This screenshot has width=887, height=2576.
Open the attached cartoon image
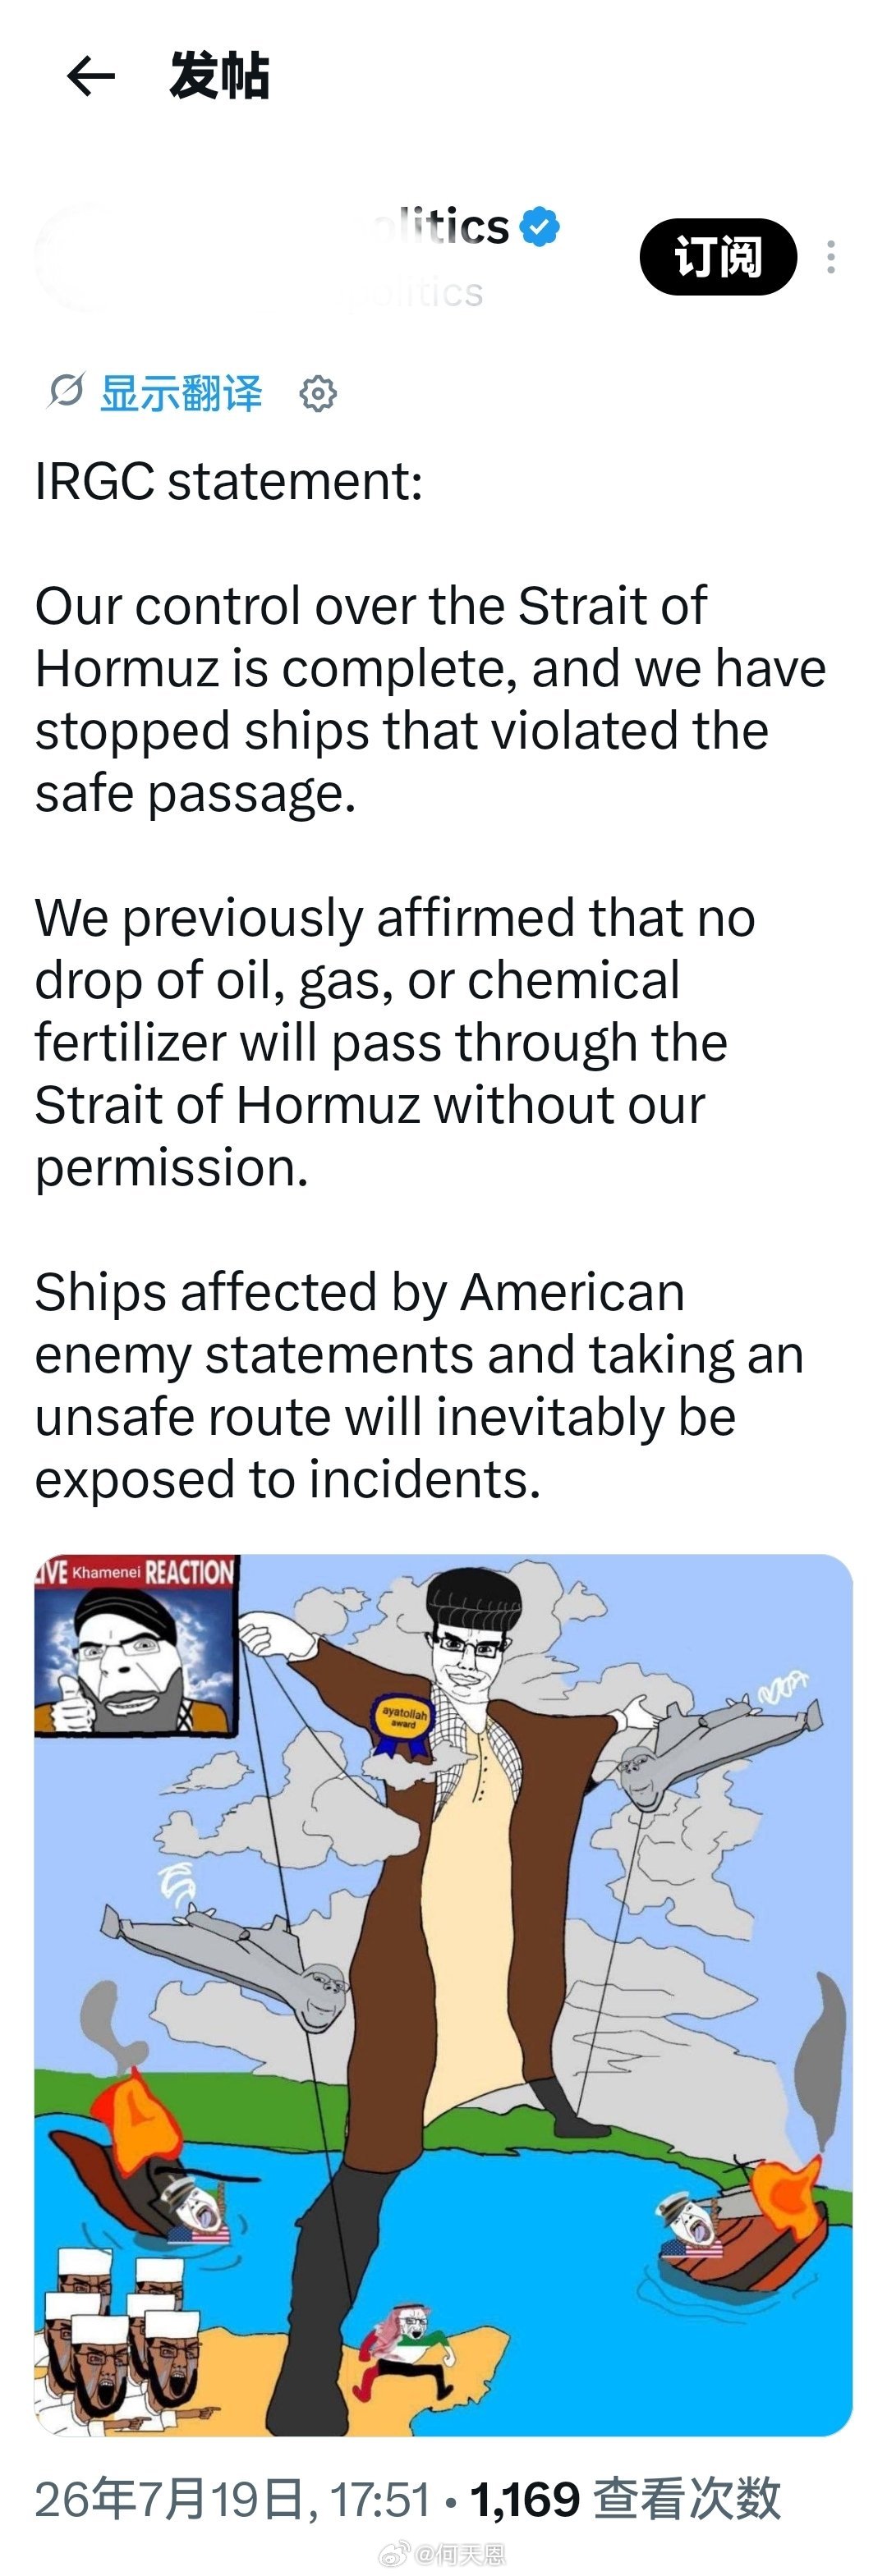[x=443, y=1995]
